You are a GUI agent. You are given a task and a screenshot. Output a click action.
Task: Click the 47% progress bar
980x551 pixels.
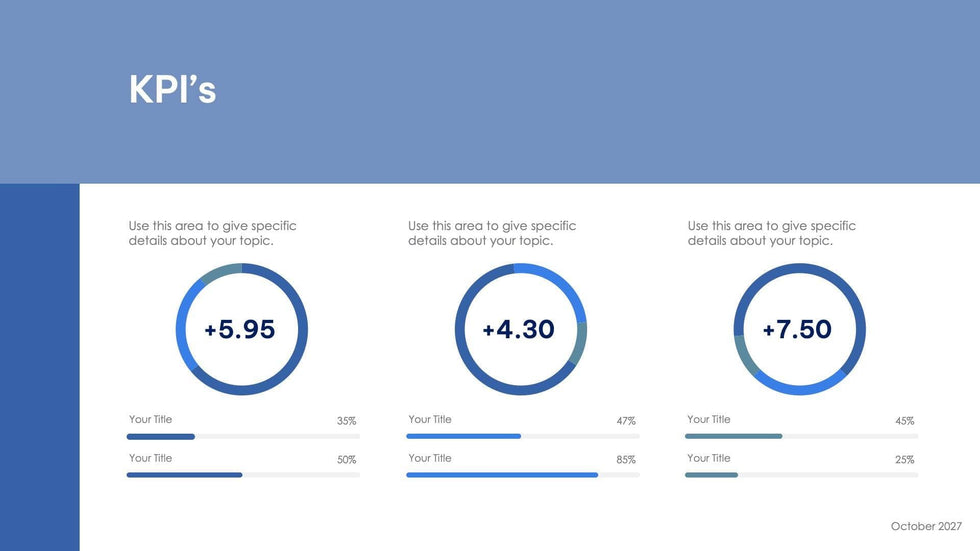coord(522,437)
